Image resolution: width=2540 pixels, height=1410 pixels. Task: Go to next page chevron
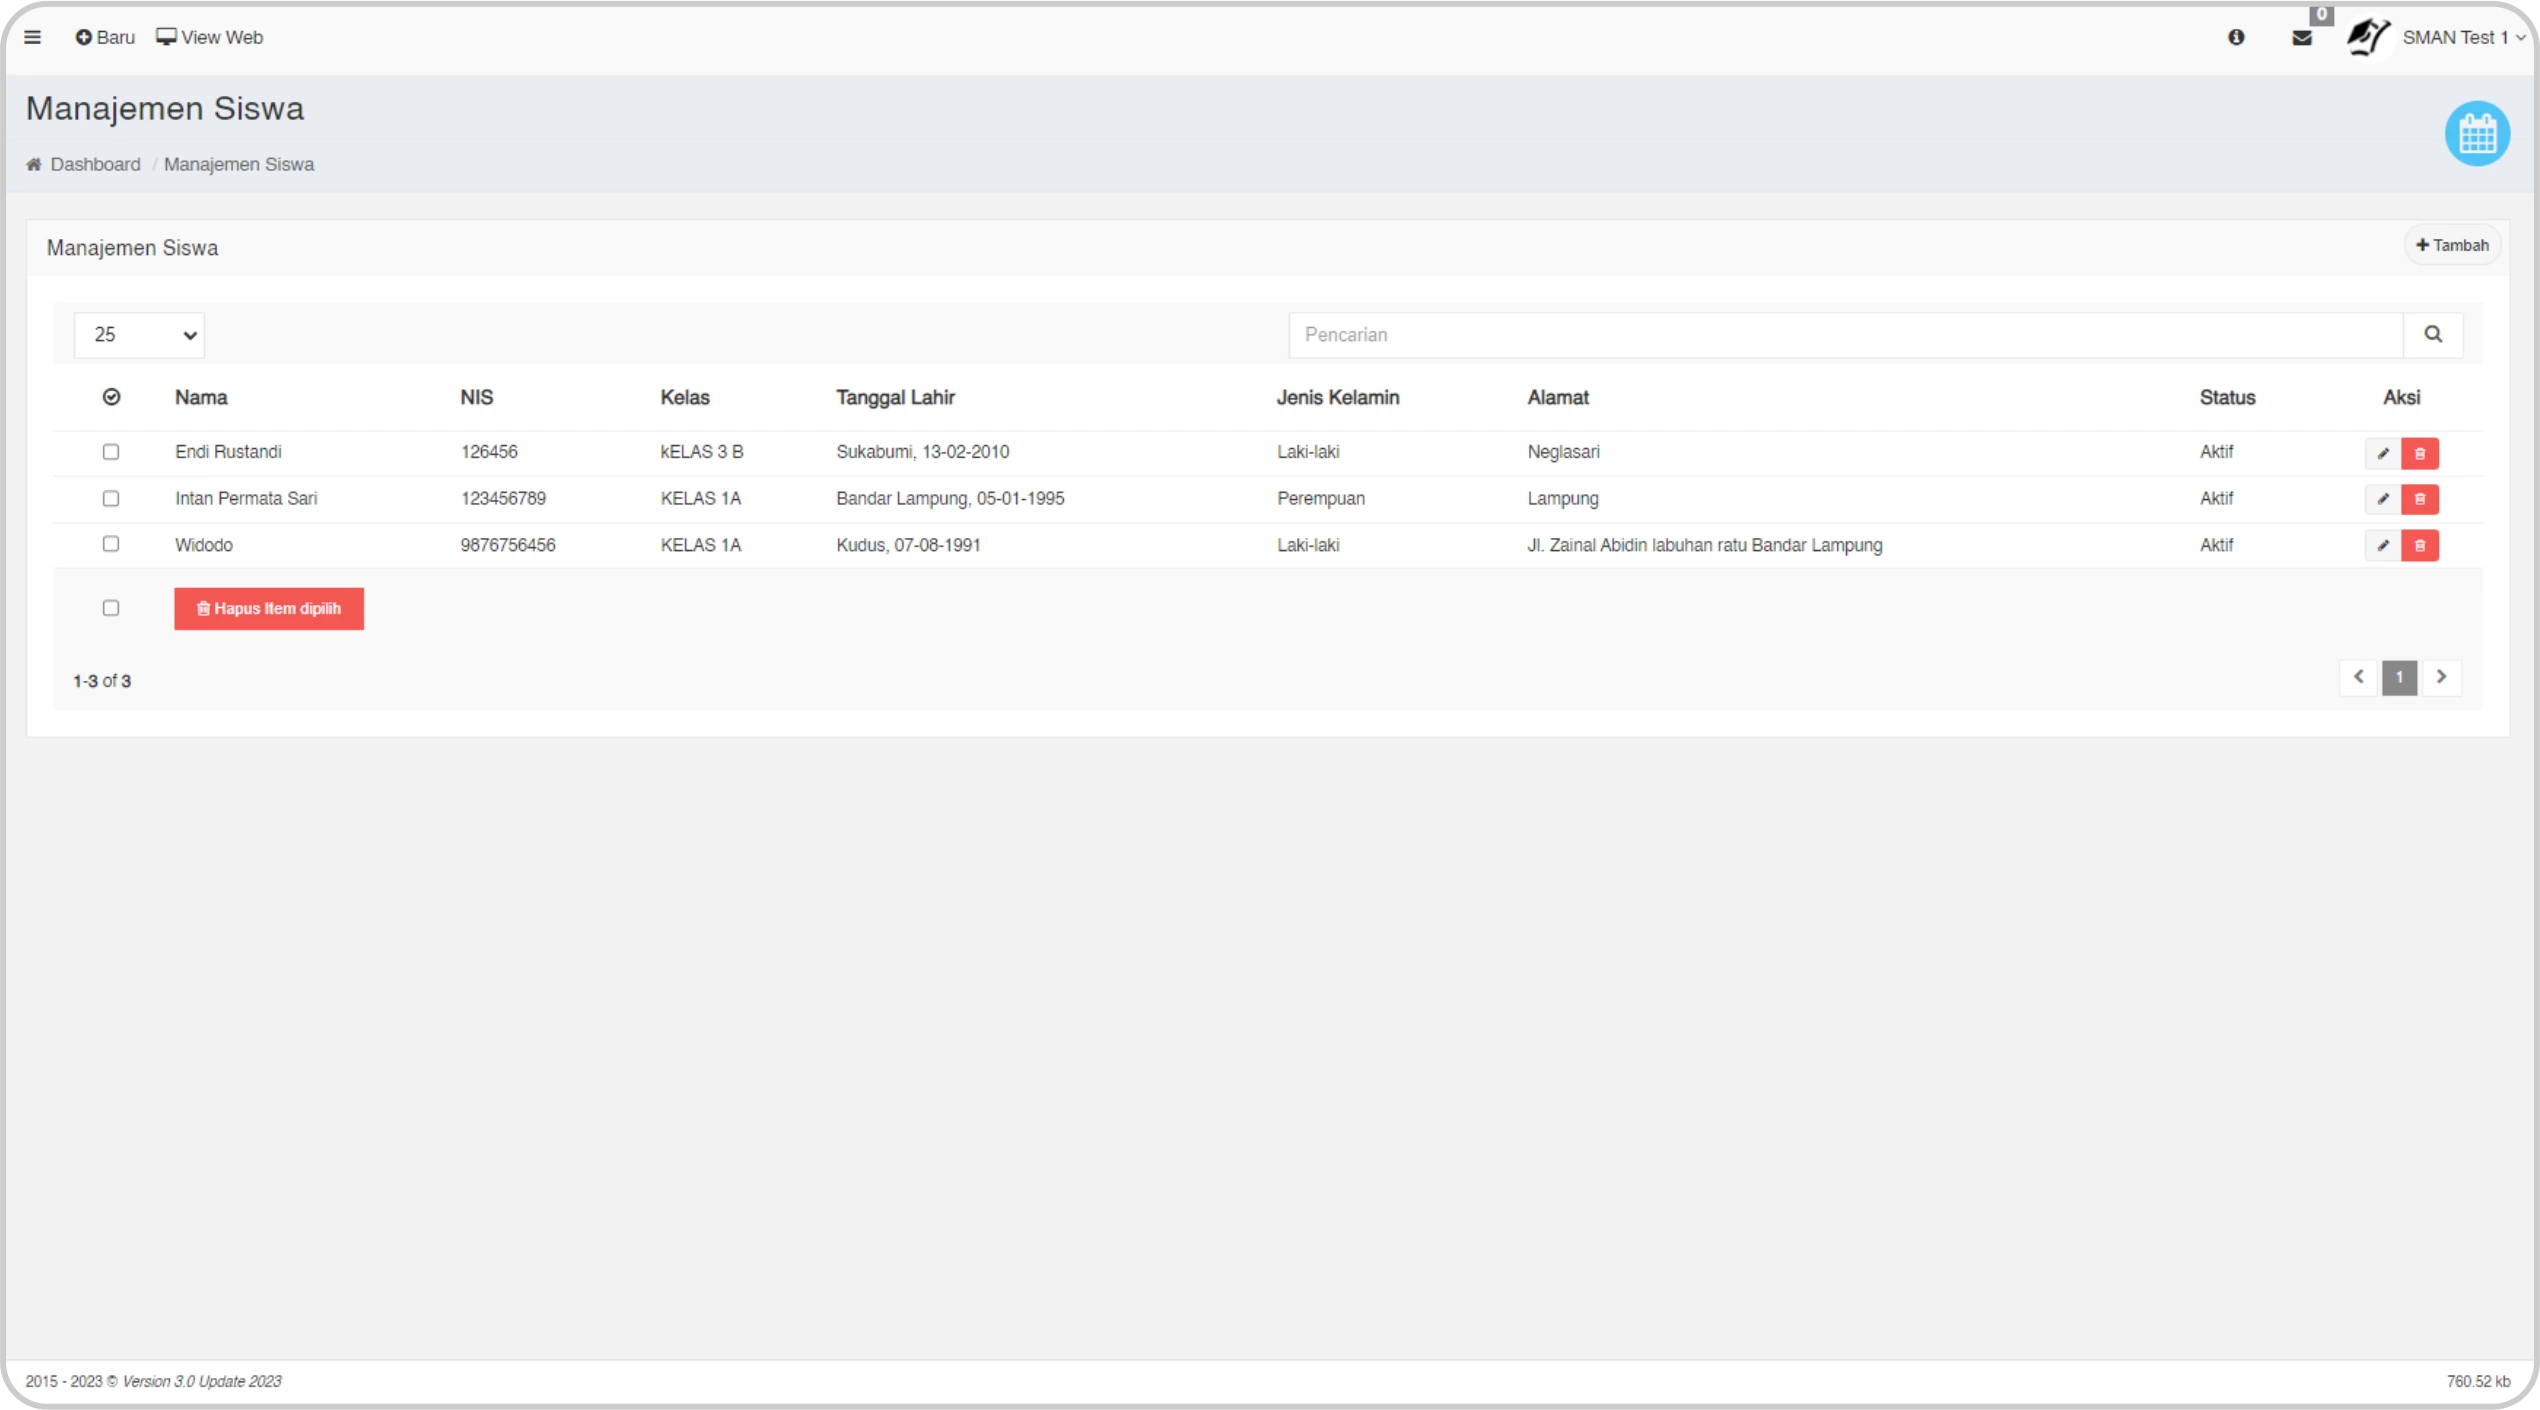point(2441,677)
